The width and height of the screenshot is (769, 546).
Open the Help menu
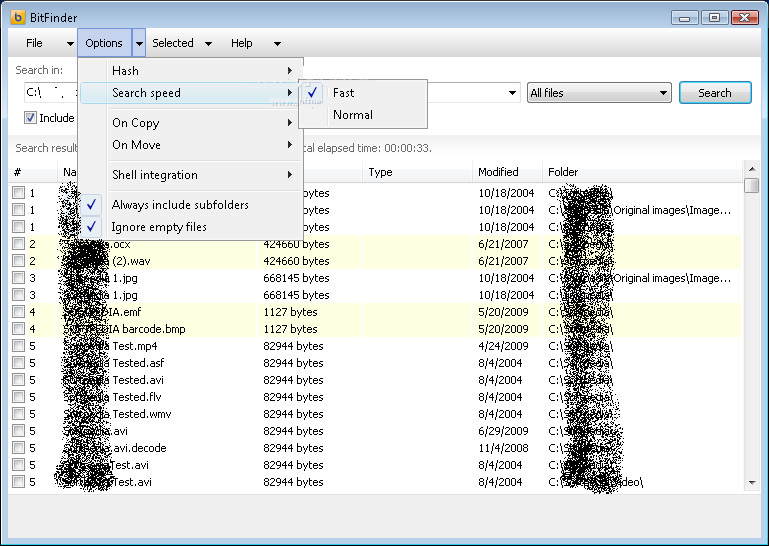point(242,43)
